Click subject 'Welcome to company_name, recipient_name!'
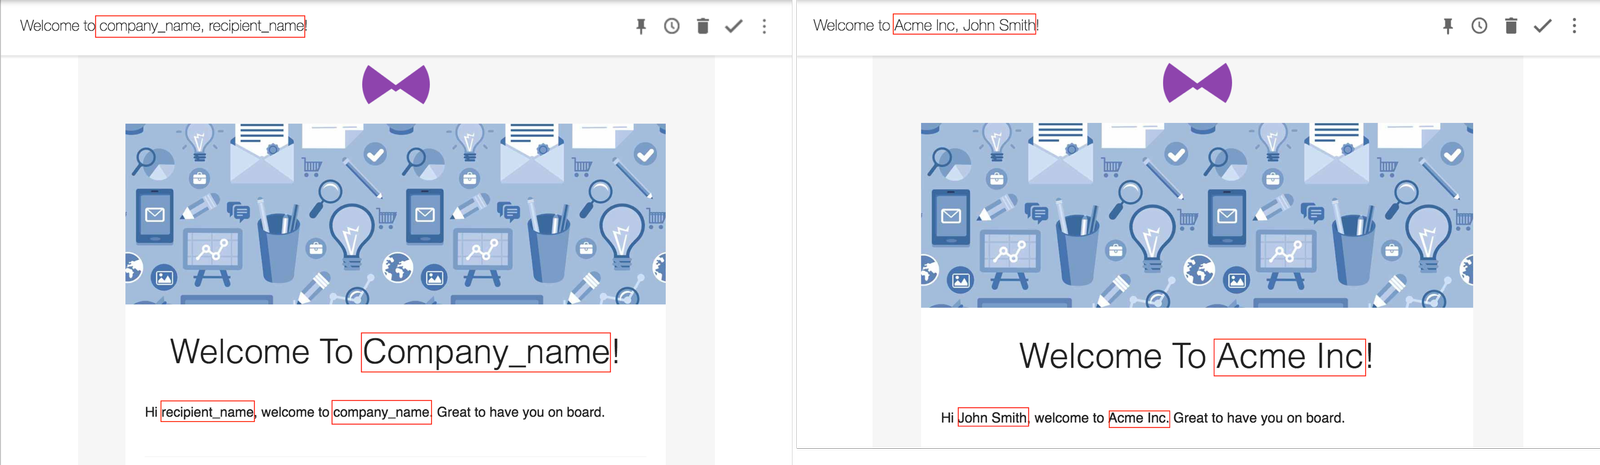 (164, 26)
